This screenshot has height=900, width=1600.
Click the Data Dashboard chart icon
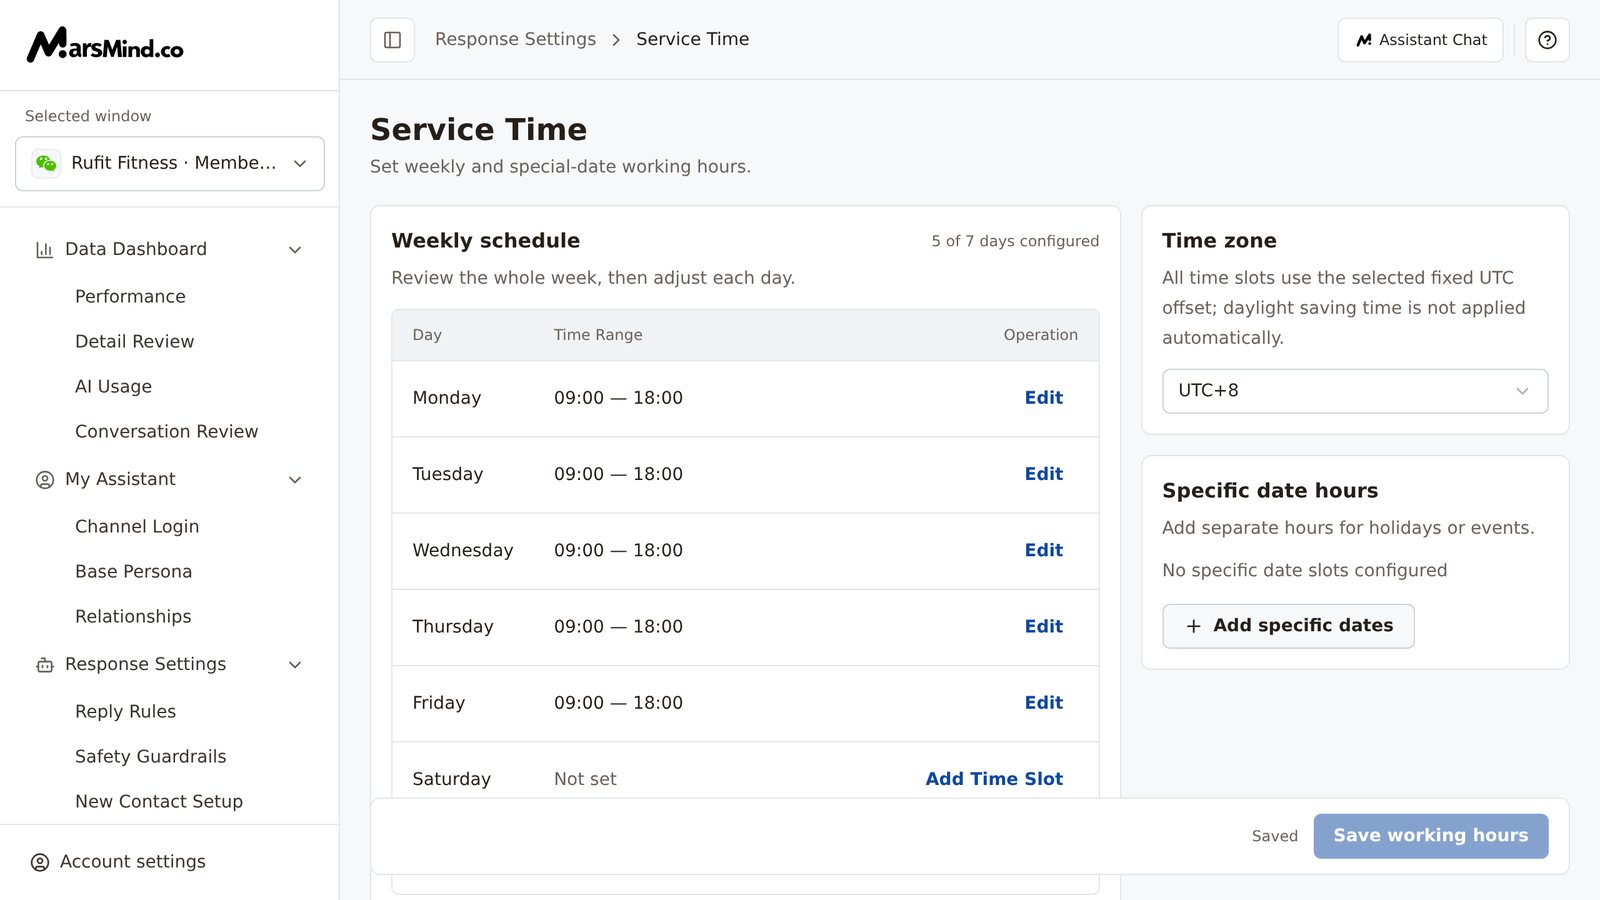[44, 250]
